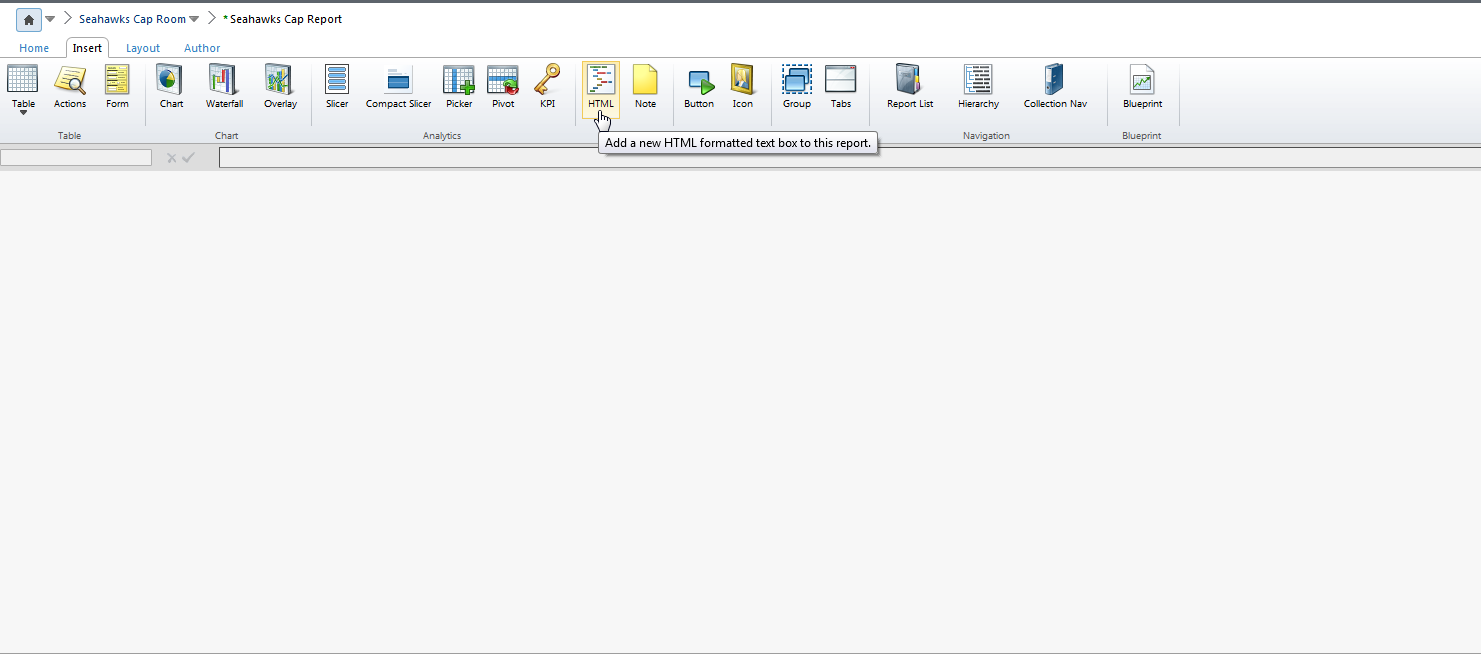
Task: Go to the Home icon in breadcrumb
Action: point(29,19)
